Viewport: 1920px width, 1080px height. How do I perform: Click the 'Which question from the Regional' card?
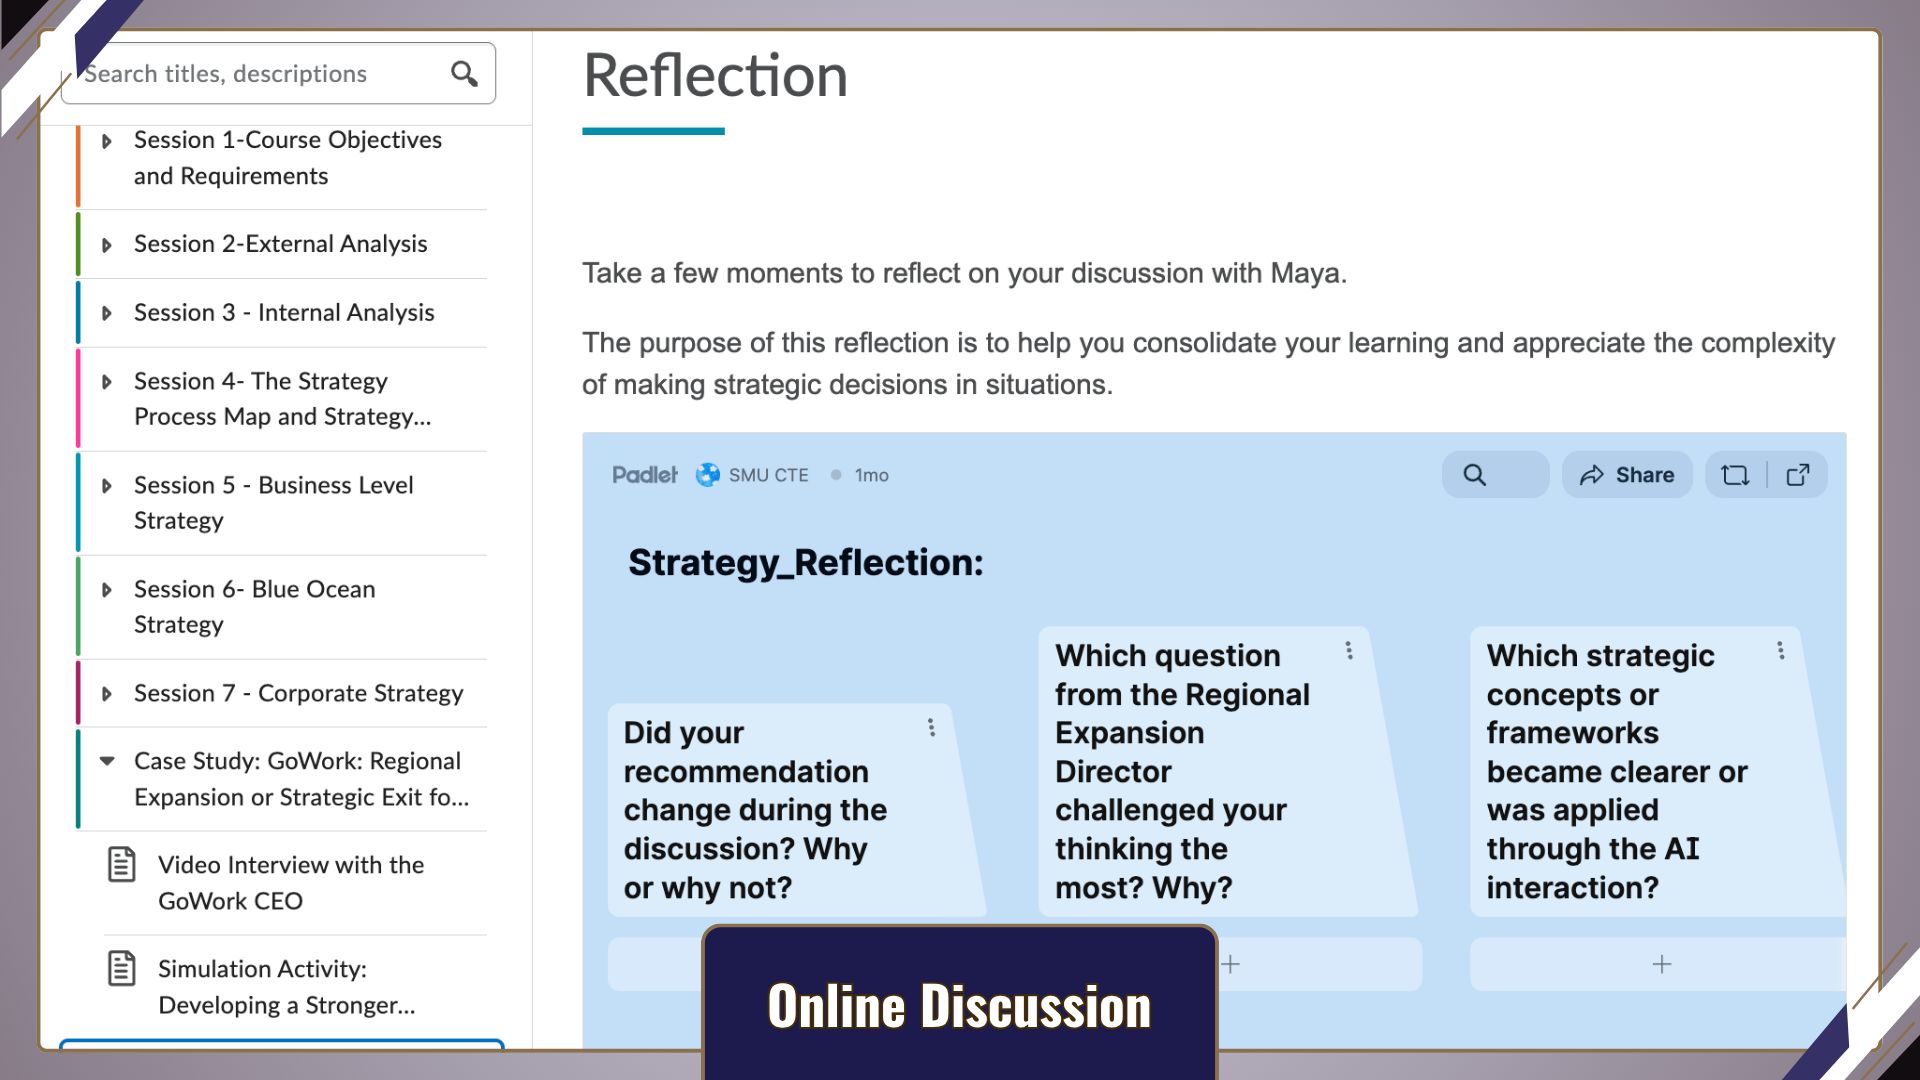[x=1227, y=771]
